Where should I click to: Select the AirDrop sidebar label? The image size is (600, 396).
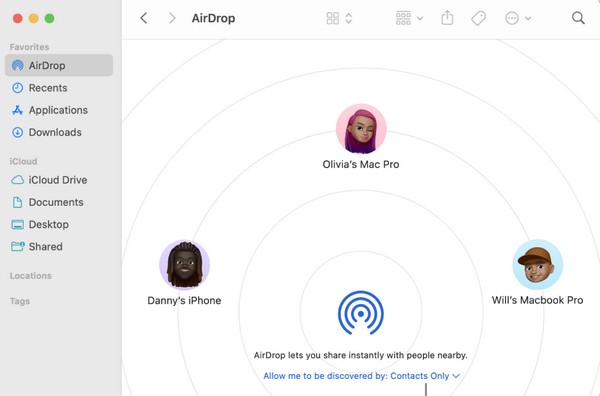point(47,65)
